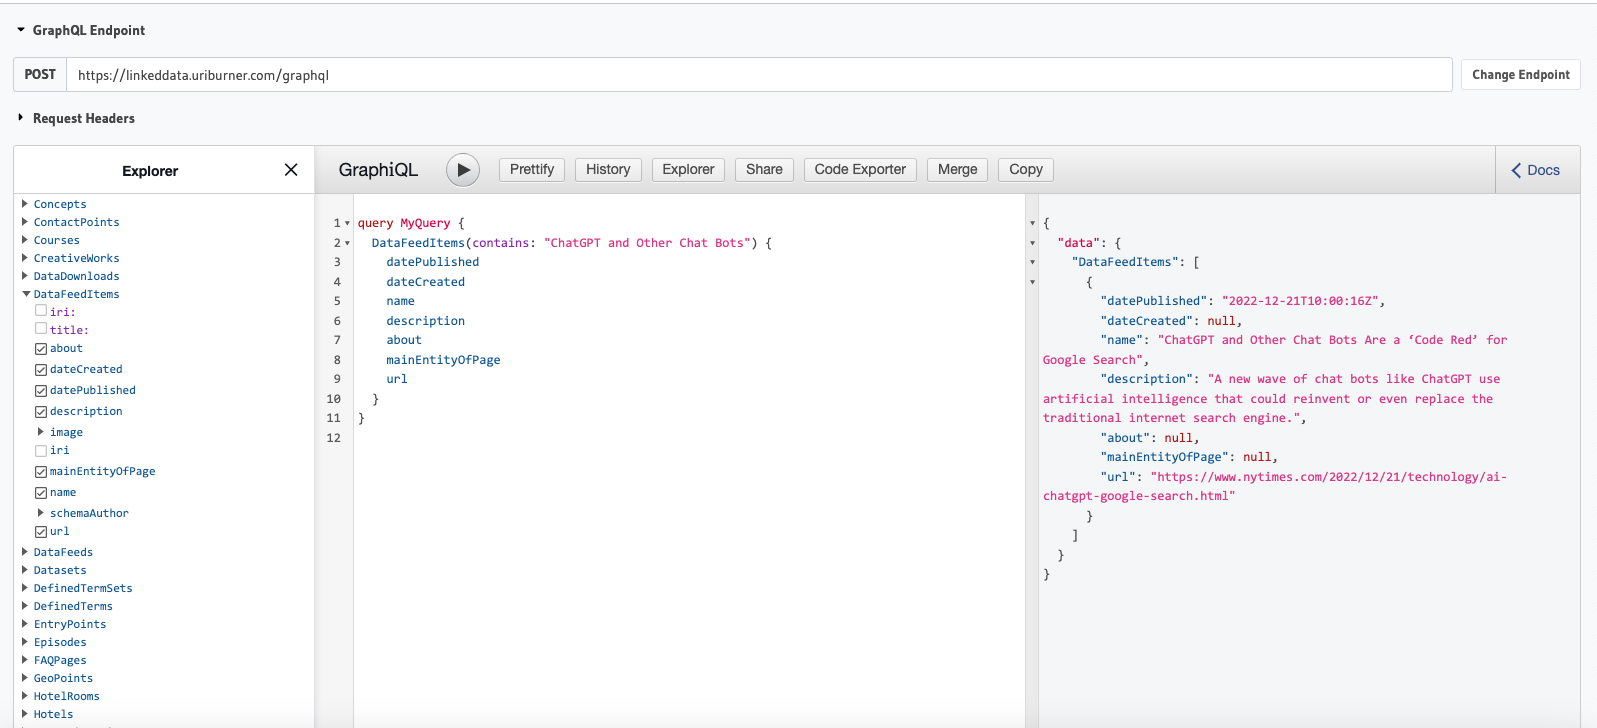Open the Docs panel chevron
The height and width of the screenshot is (728, 1597).
click(1516, 170)
